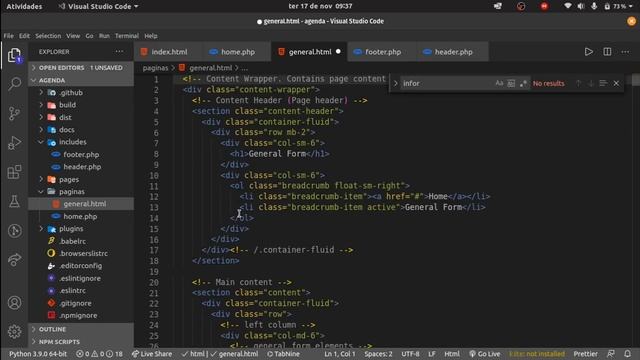Open Explorer Views and More Actions ellipsis
This screenshot has width=640, height=360.
pyautogui.click(x=119, y=51)
